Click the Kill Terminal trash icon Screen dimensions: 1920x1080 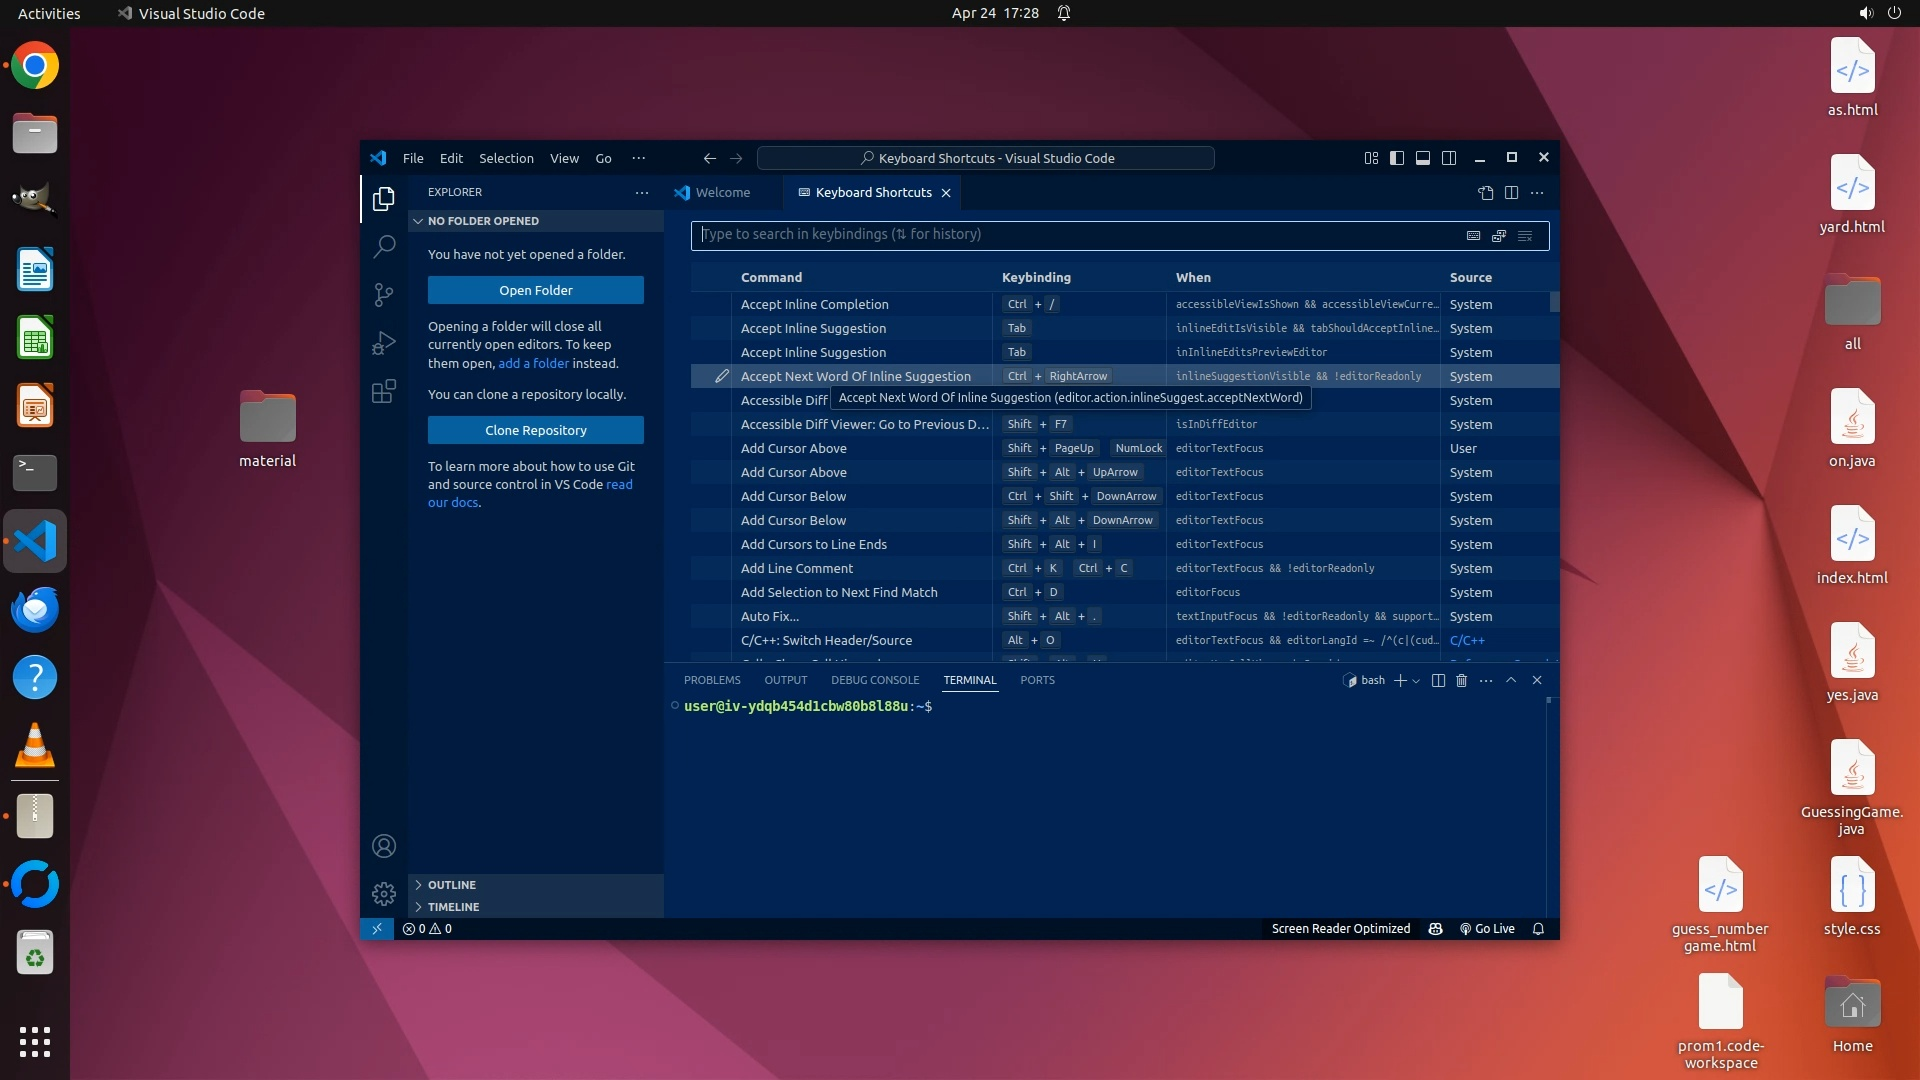point(1461,680)
